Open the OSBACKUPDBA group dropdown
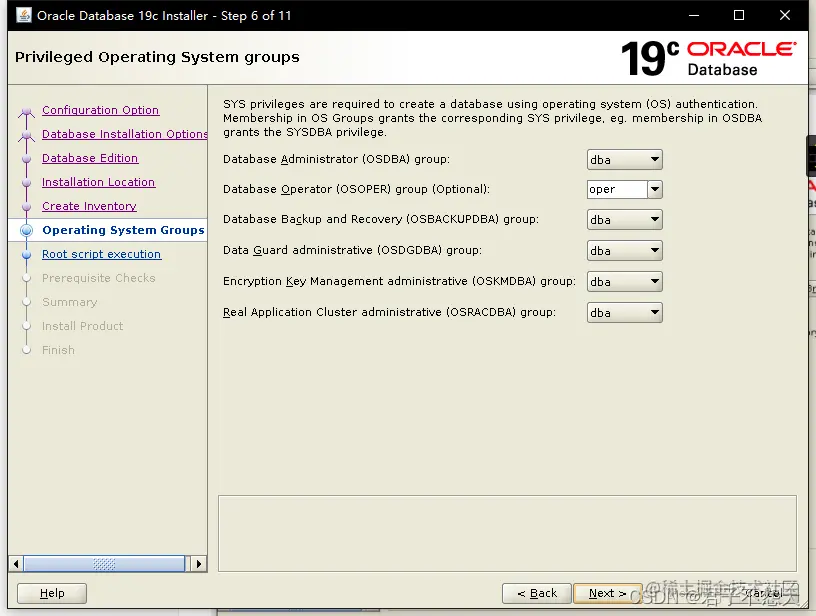Screen dimensions: 816x616 (x=624, y=220)
